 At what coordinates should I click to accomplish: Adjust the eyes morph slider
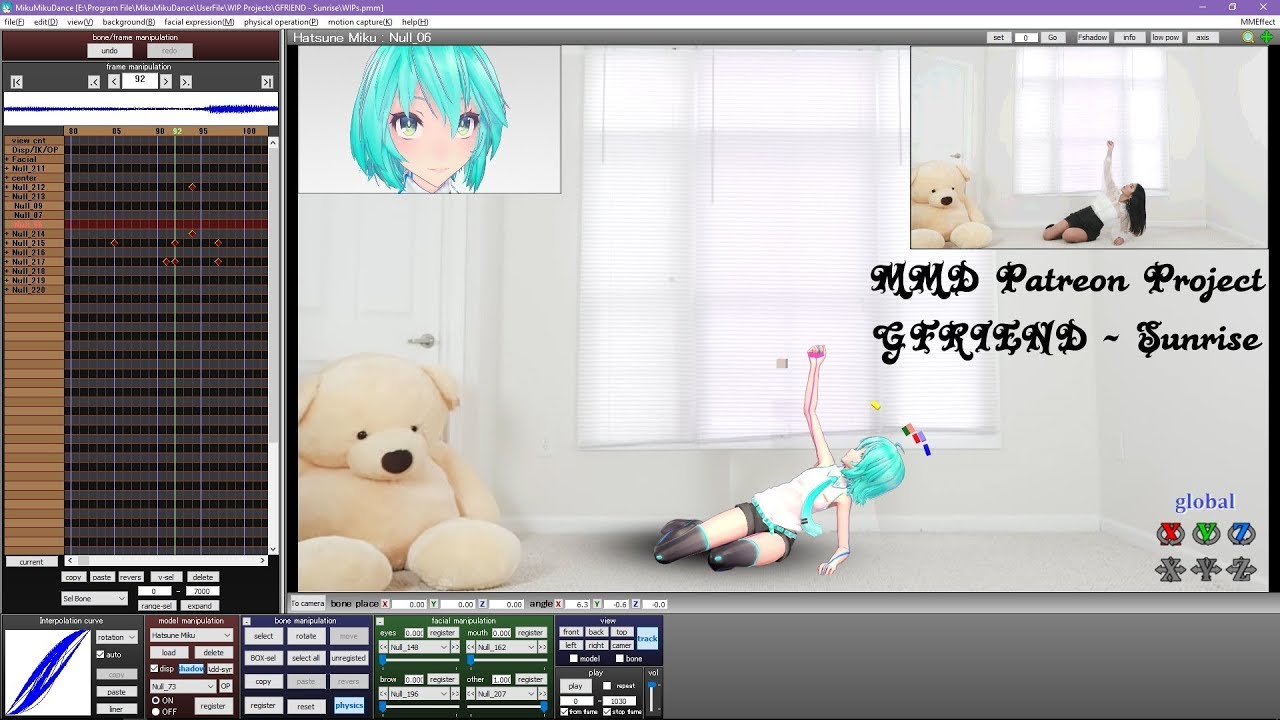[417, 660]
